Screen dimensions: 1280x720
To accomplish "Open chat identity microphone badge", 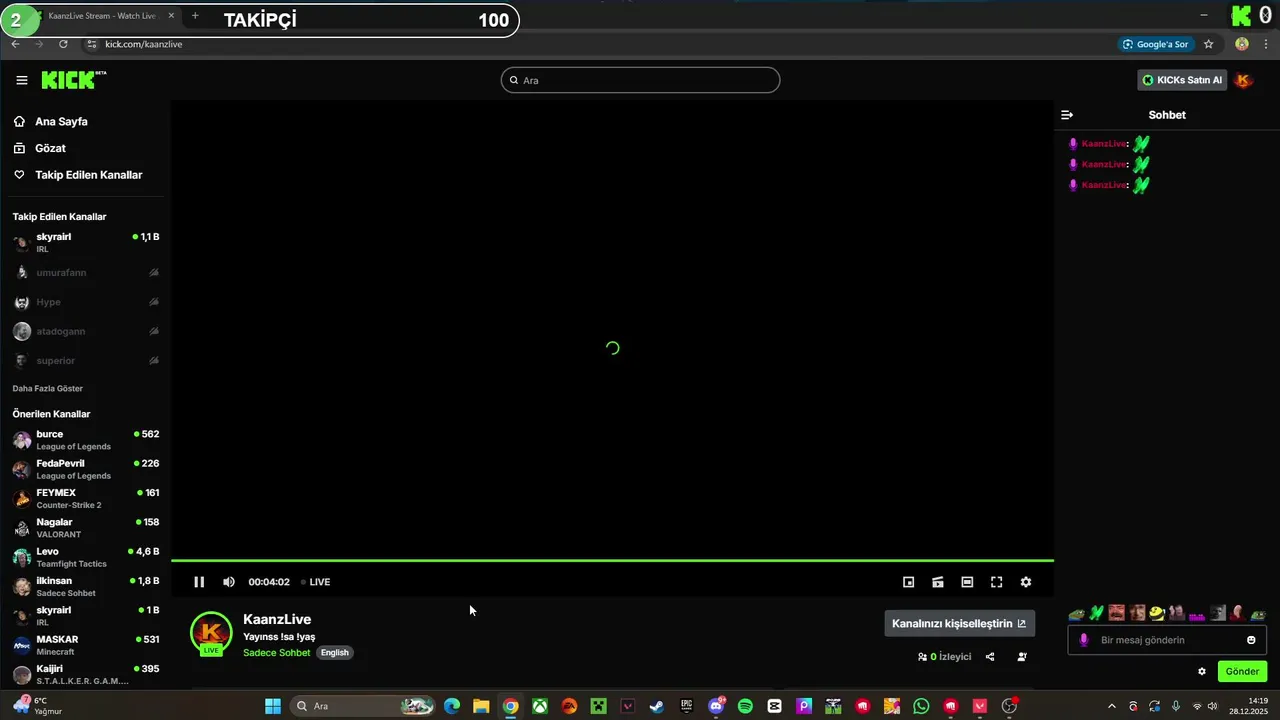I will (1084, 640).
